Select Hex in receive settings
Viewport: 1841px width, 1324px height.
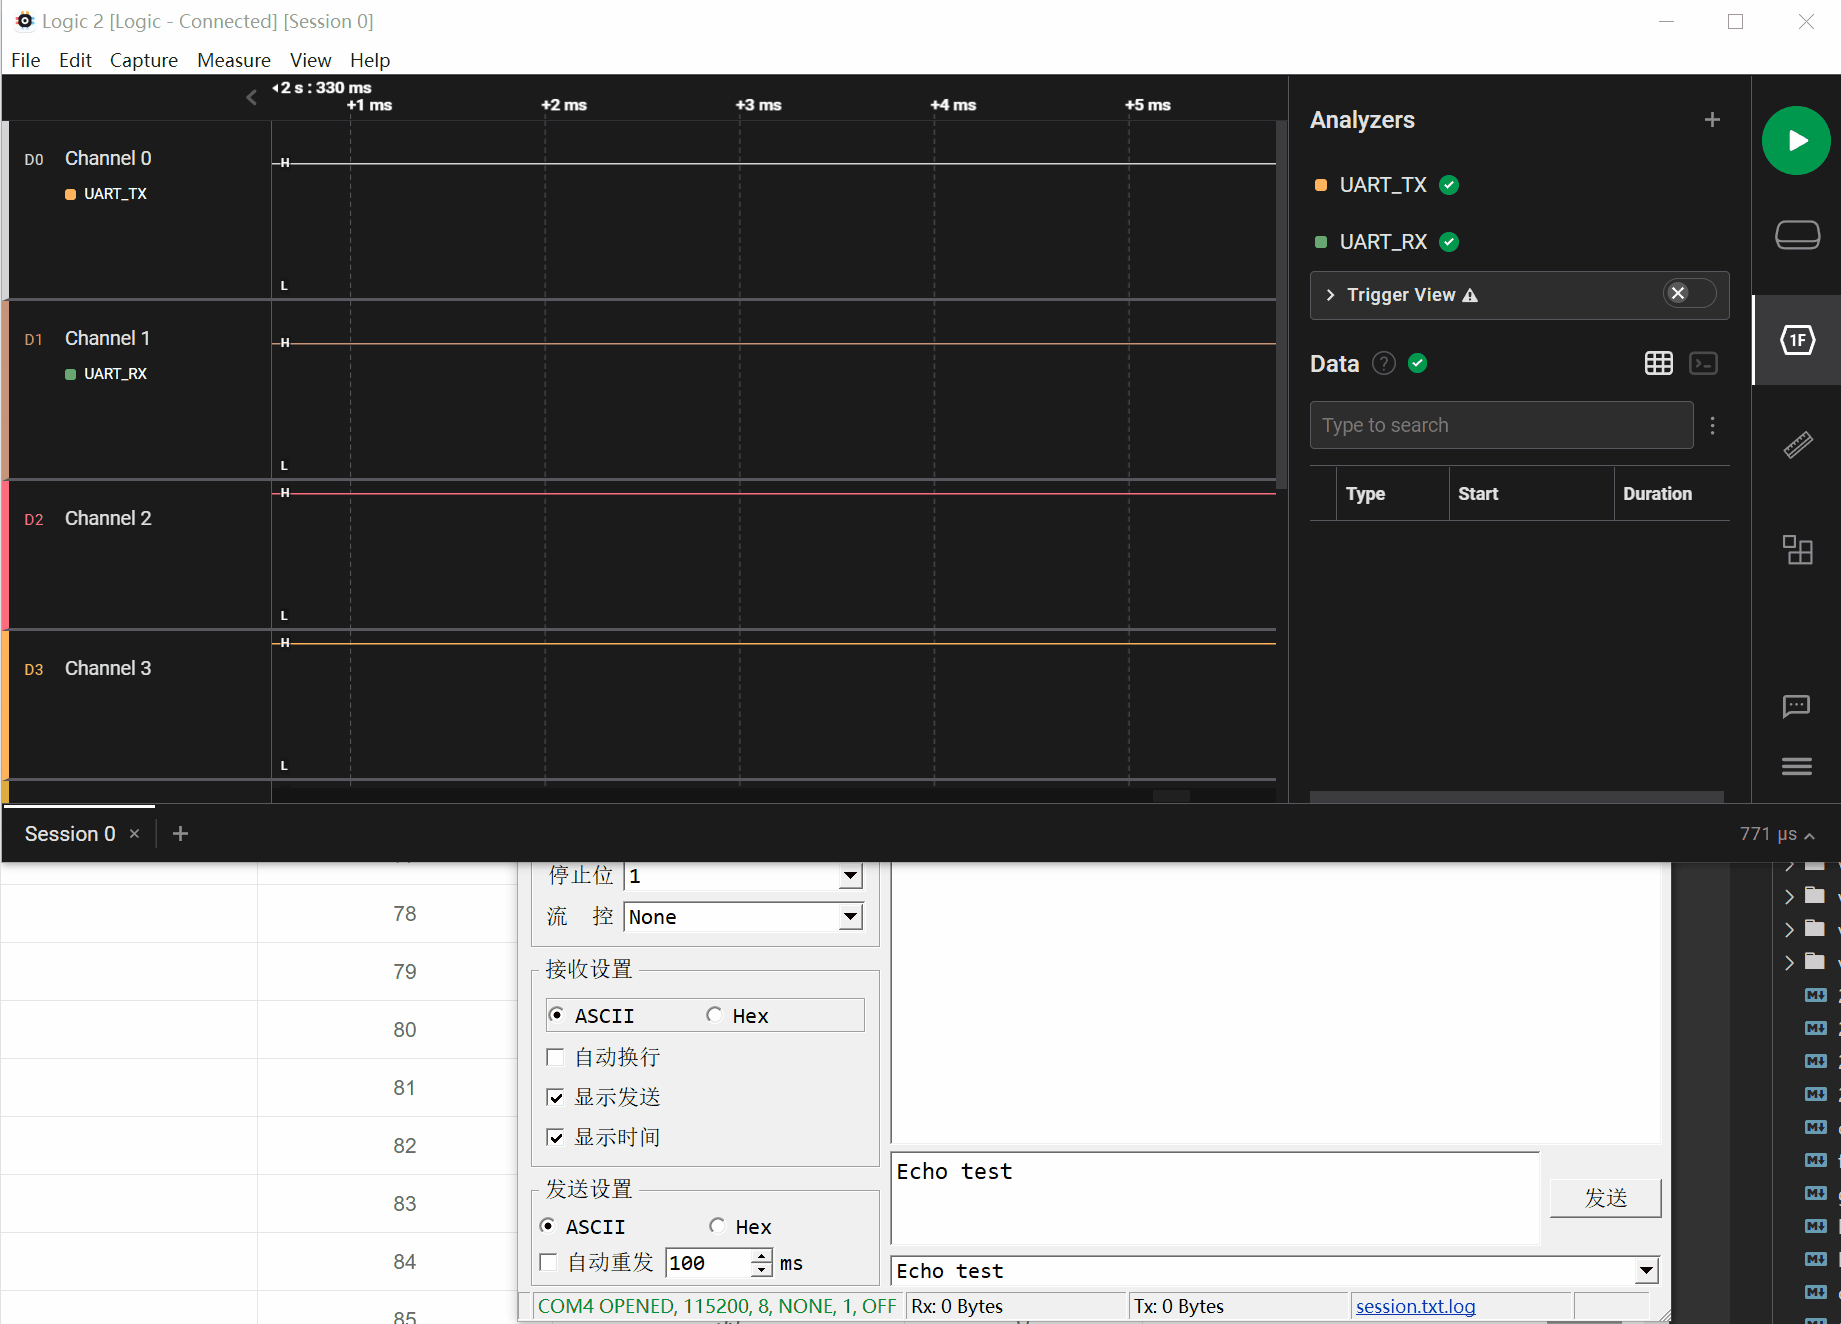[714, 1015]
